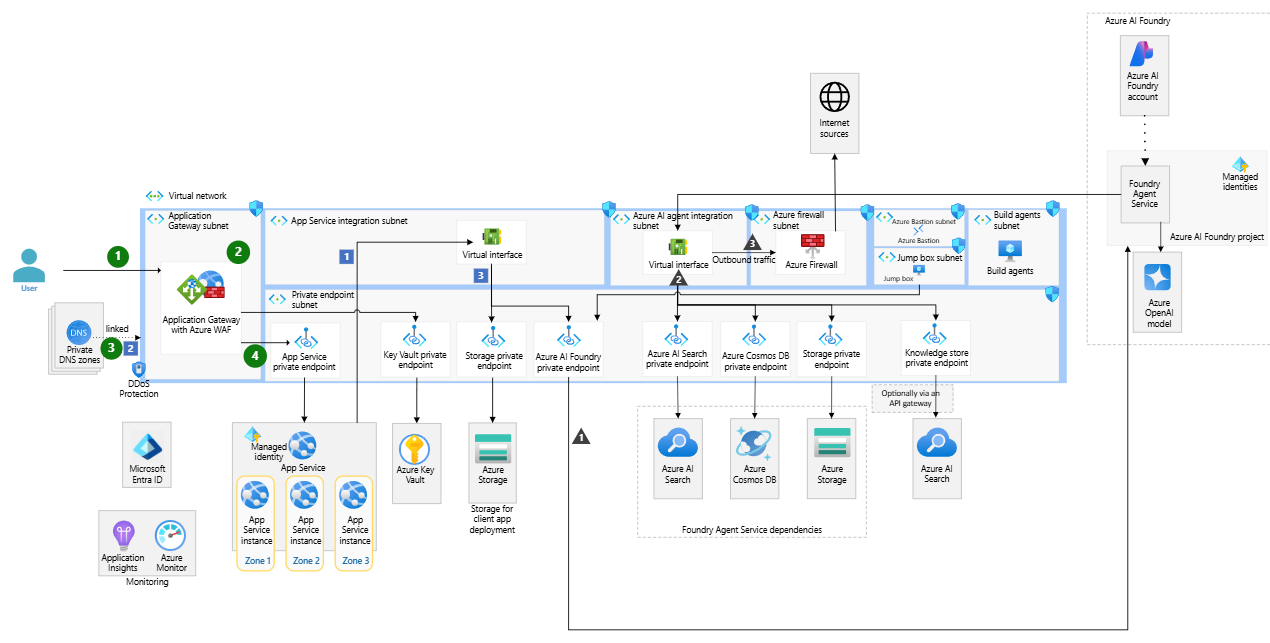Image resolution: width=1270 pixels, height=643 pixels.
Task: Click the Private DNS zones icon
Action: 77,333
